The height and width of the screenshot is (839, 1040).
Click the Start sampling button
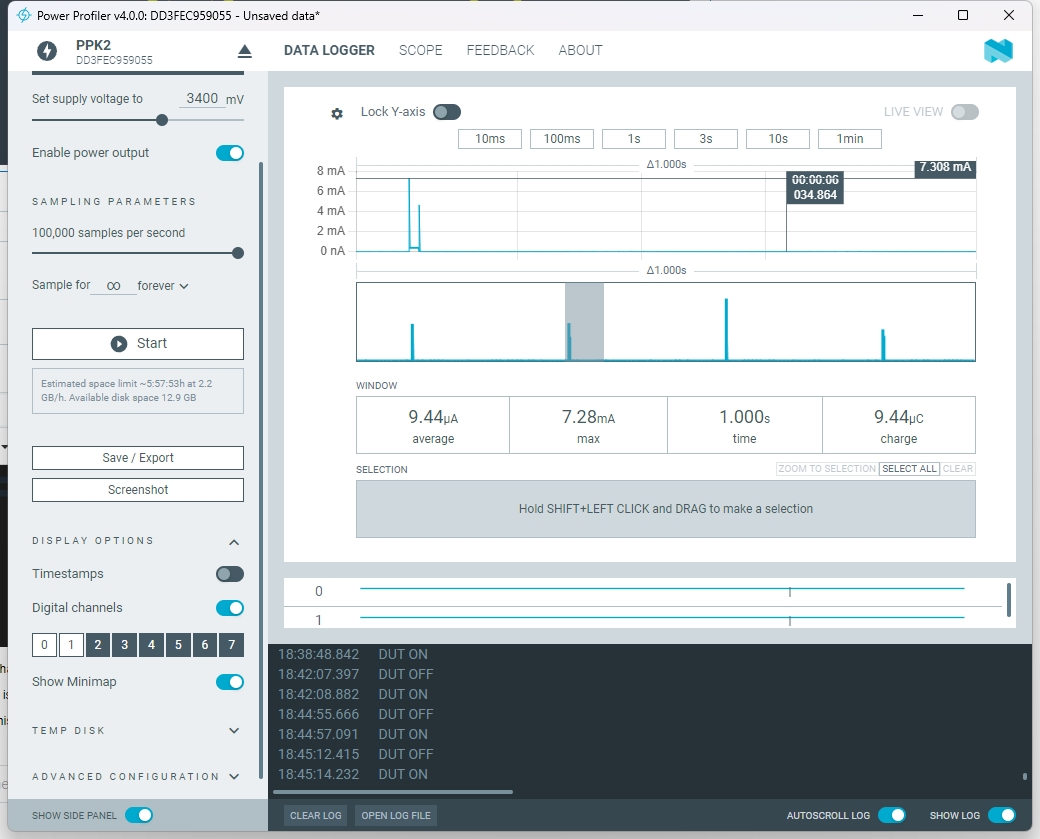coord(138,344)
